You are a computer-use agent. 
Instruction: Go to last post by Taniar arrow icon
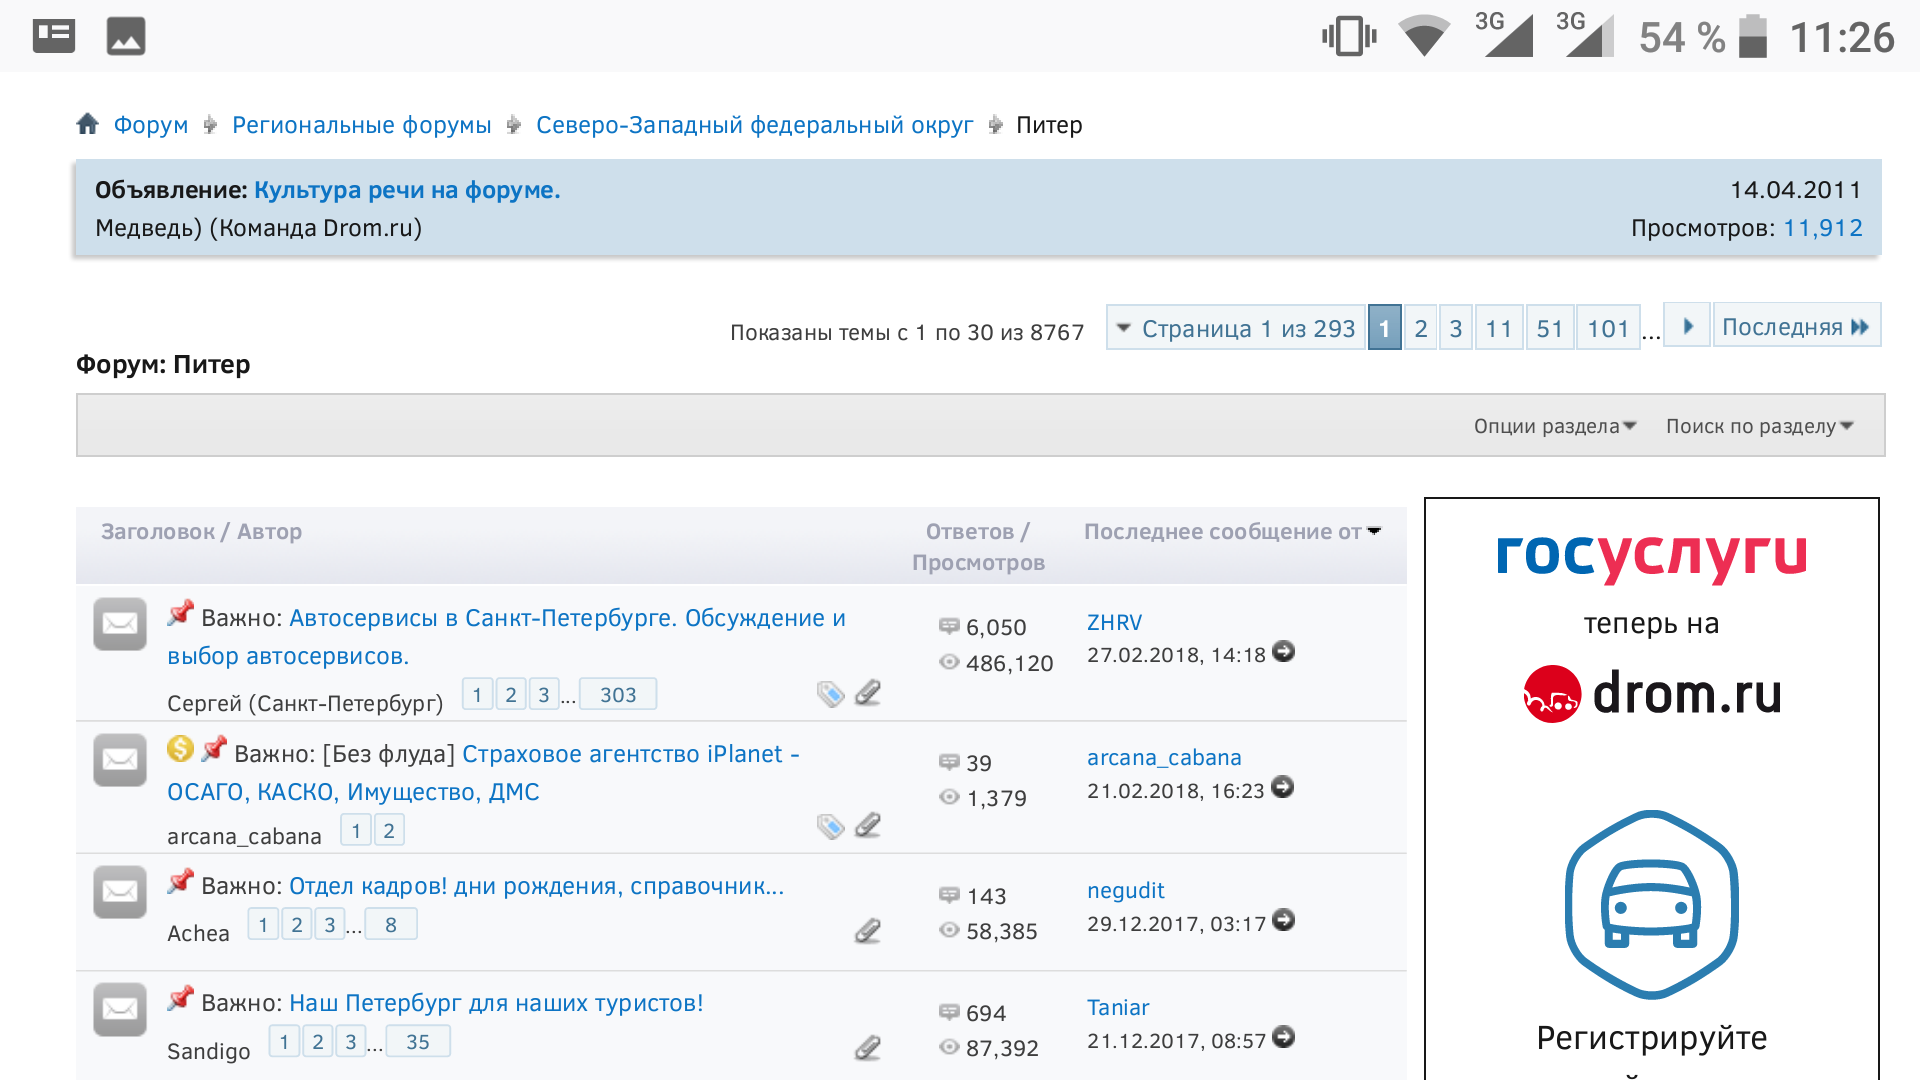1284,1037
